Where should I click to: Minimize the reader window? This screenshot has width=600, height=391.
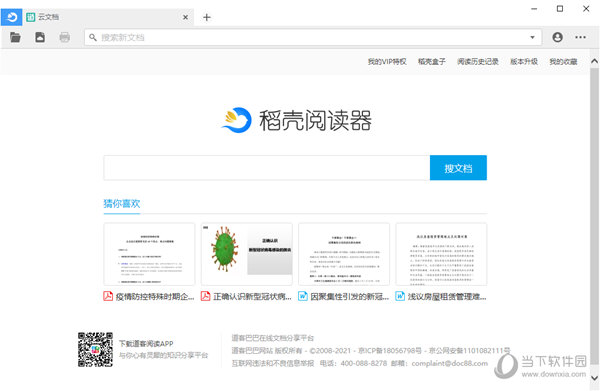[x=534, y=8]
